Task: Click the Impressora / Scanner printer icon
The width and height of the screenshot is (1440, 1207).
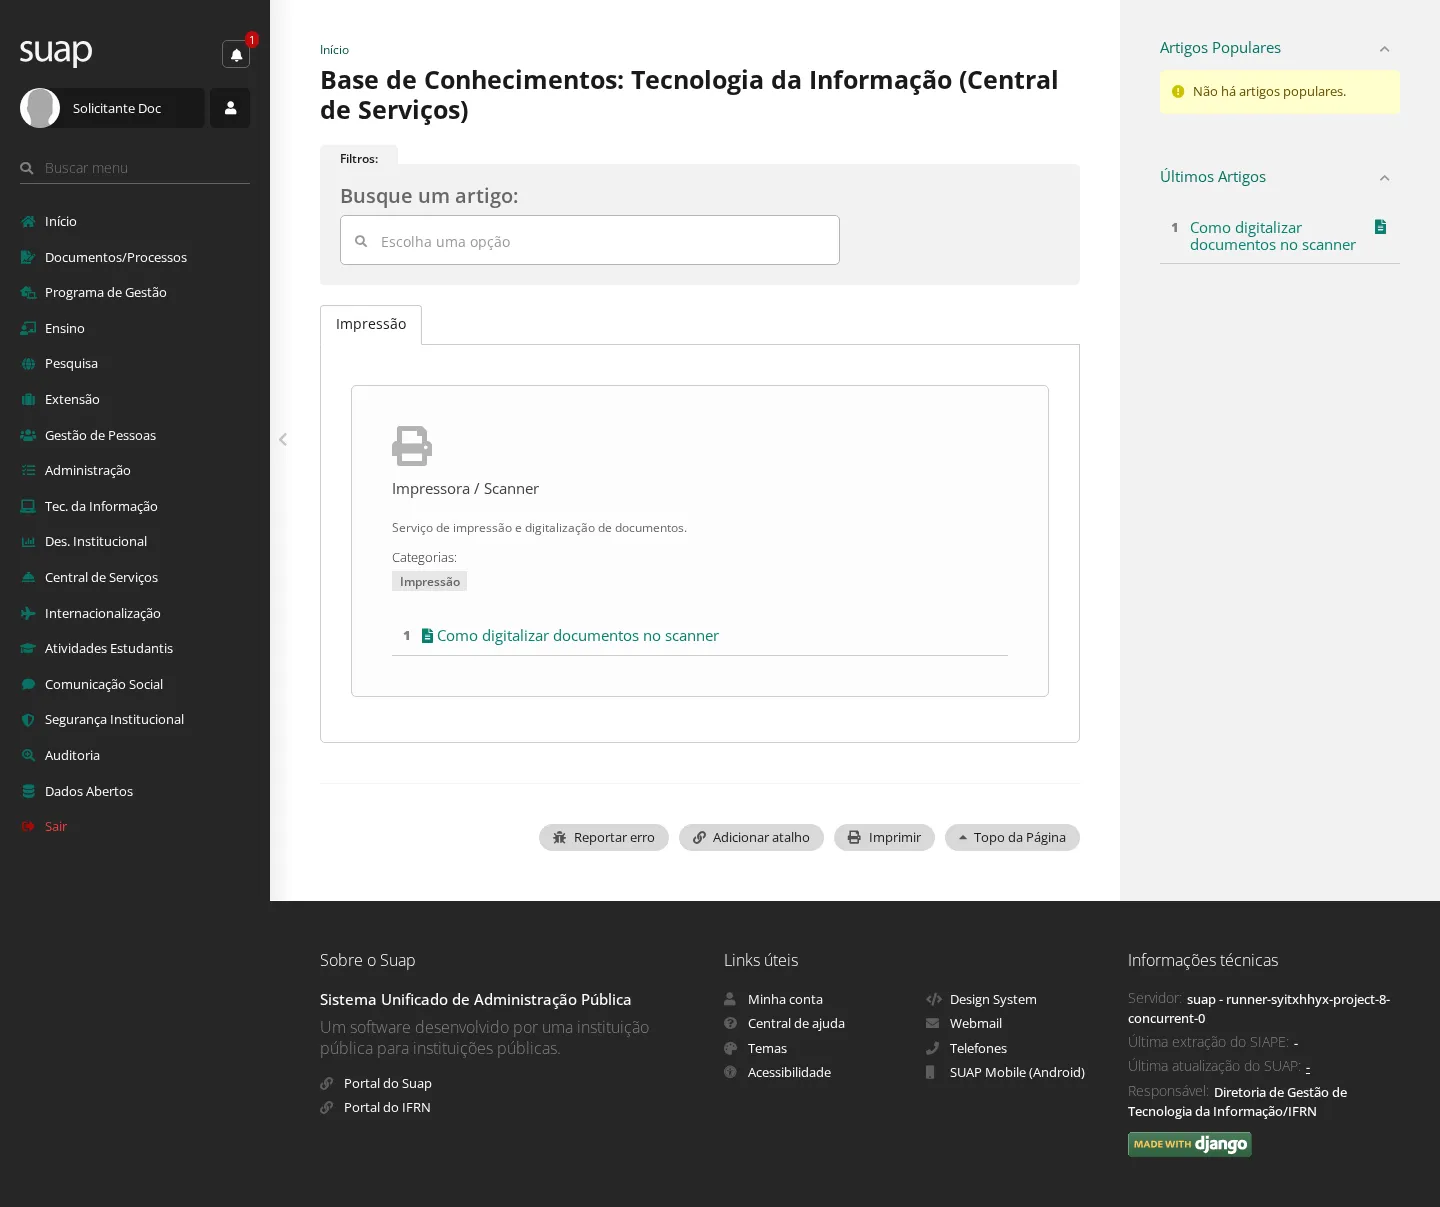Action: click(x=412, y=446)
